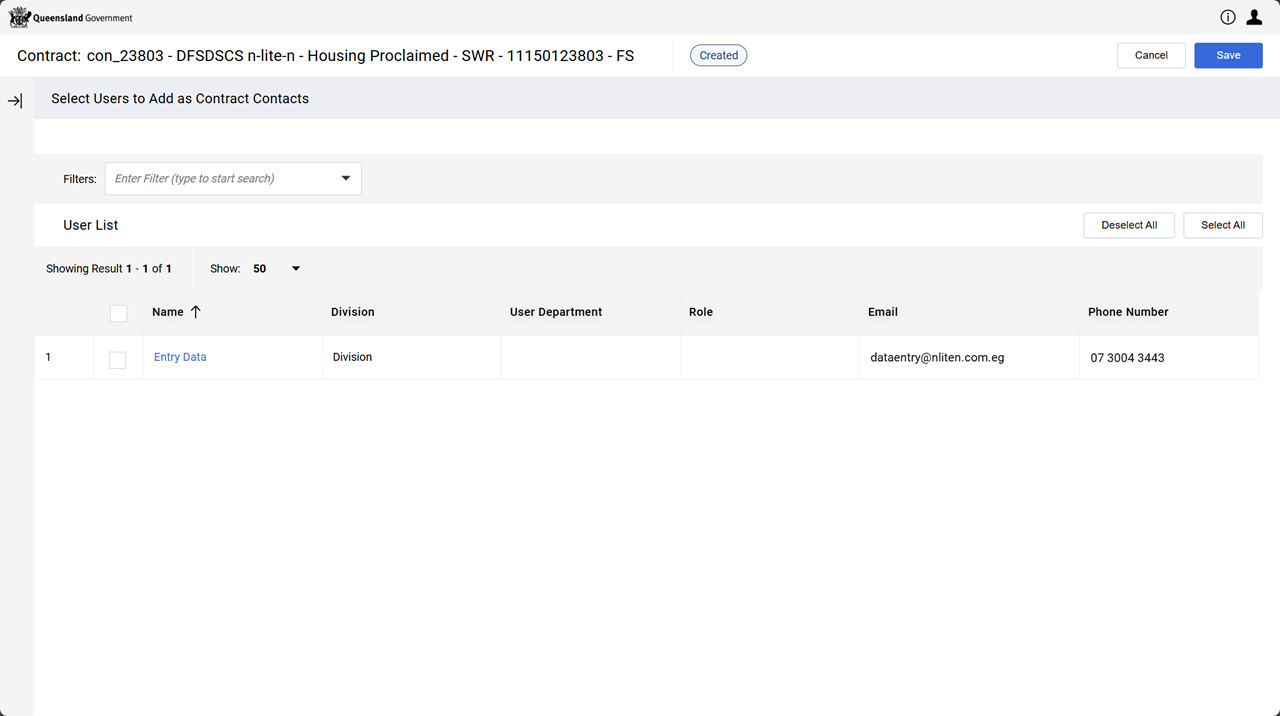Open the Entry Data user link
The height and width of the screenshot is (716, 1280).
(180, 357)
